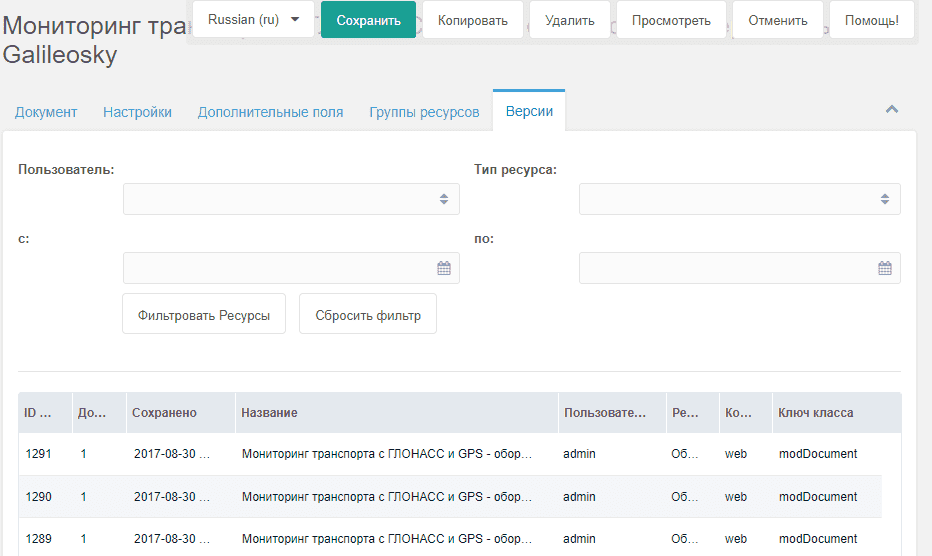Click the Копировать button

coord(473,20)
